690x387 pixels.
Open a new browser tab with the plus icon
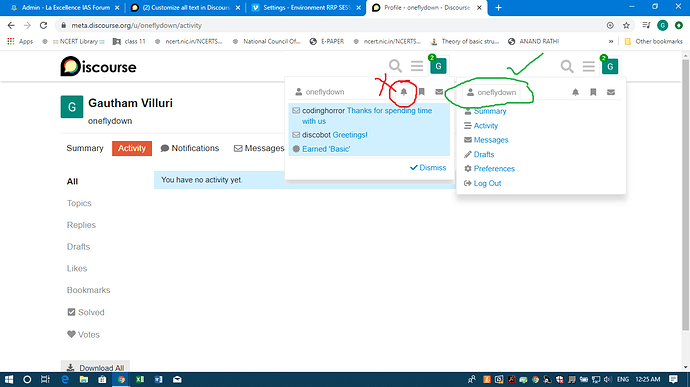point(498,7)
